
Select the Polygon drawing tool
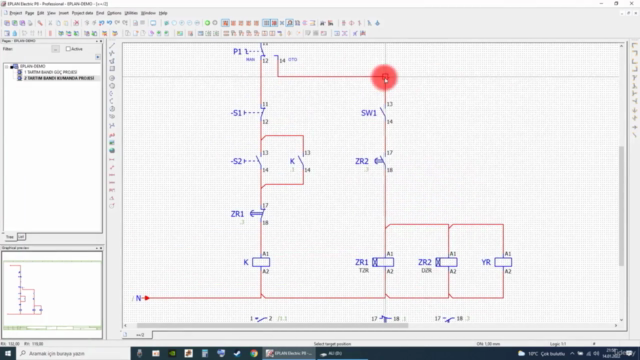click(112, 61)
